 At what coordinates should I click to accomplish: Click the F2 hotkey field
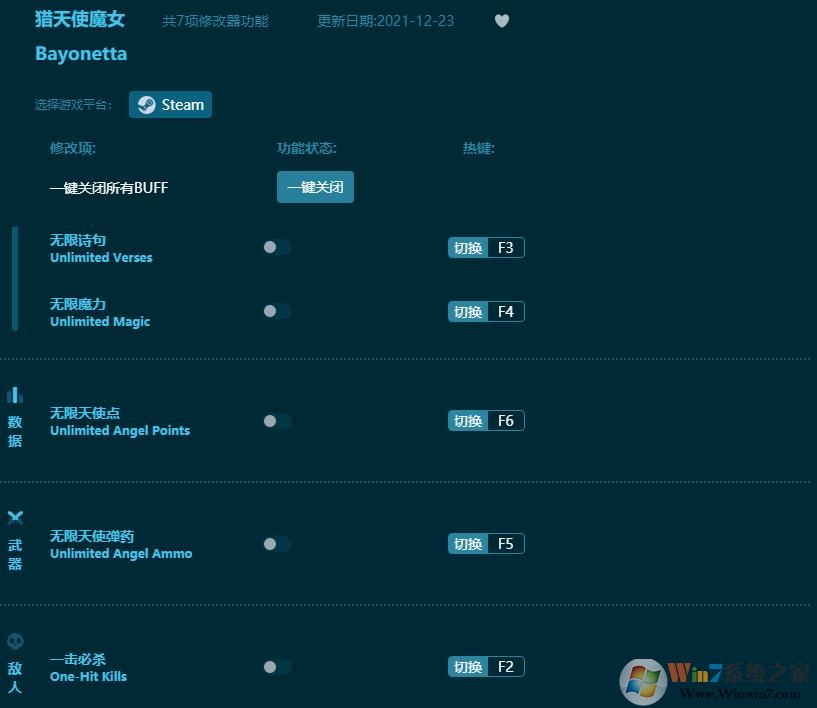[506, 667]
